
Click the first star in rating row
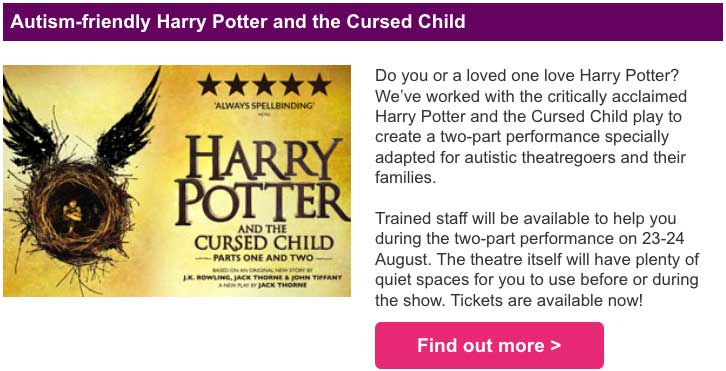(209, 85)
